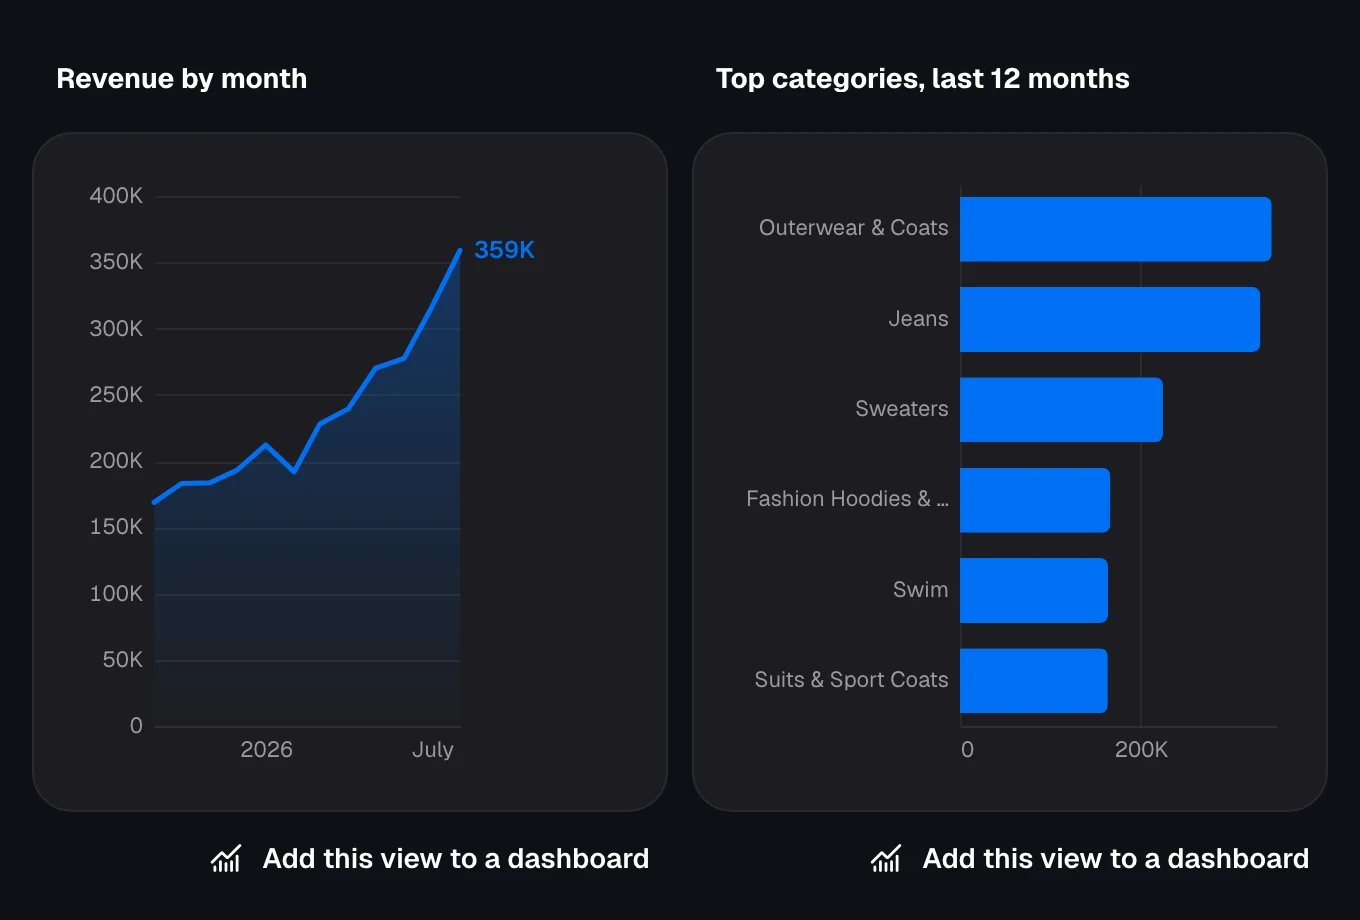Click the Suits & Sport Coats bar

click(x=1034, y=680)
